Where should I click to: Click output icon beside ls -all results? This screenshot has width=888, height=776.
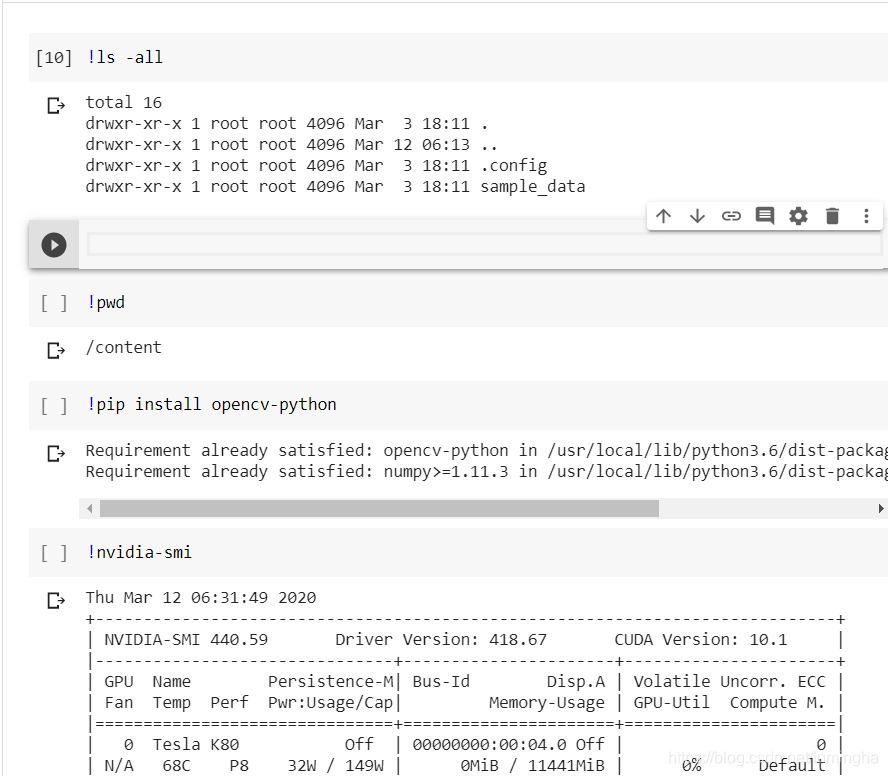tap(56, 105)
